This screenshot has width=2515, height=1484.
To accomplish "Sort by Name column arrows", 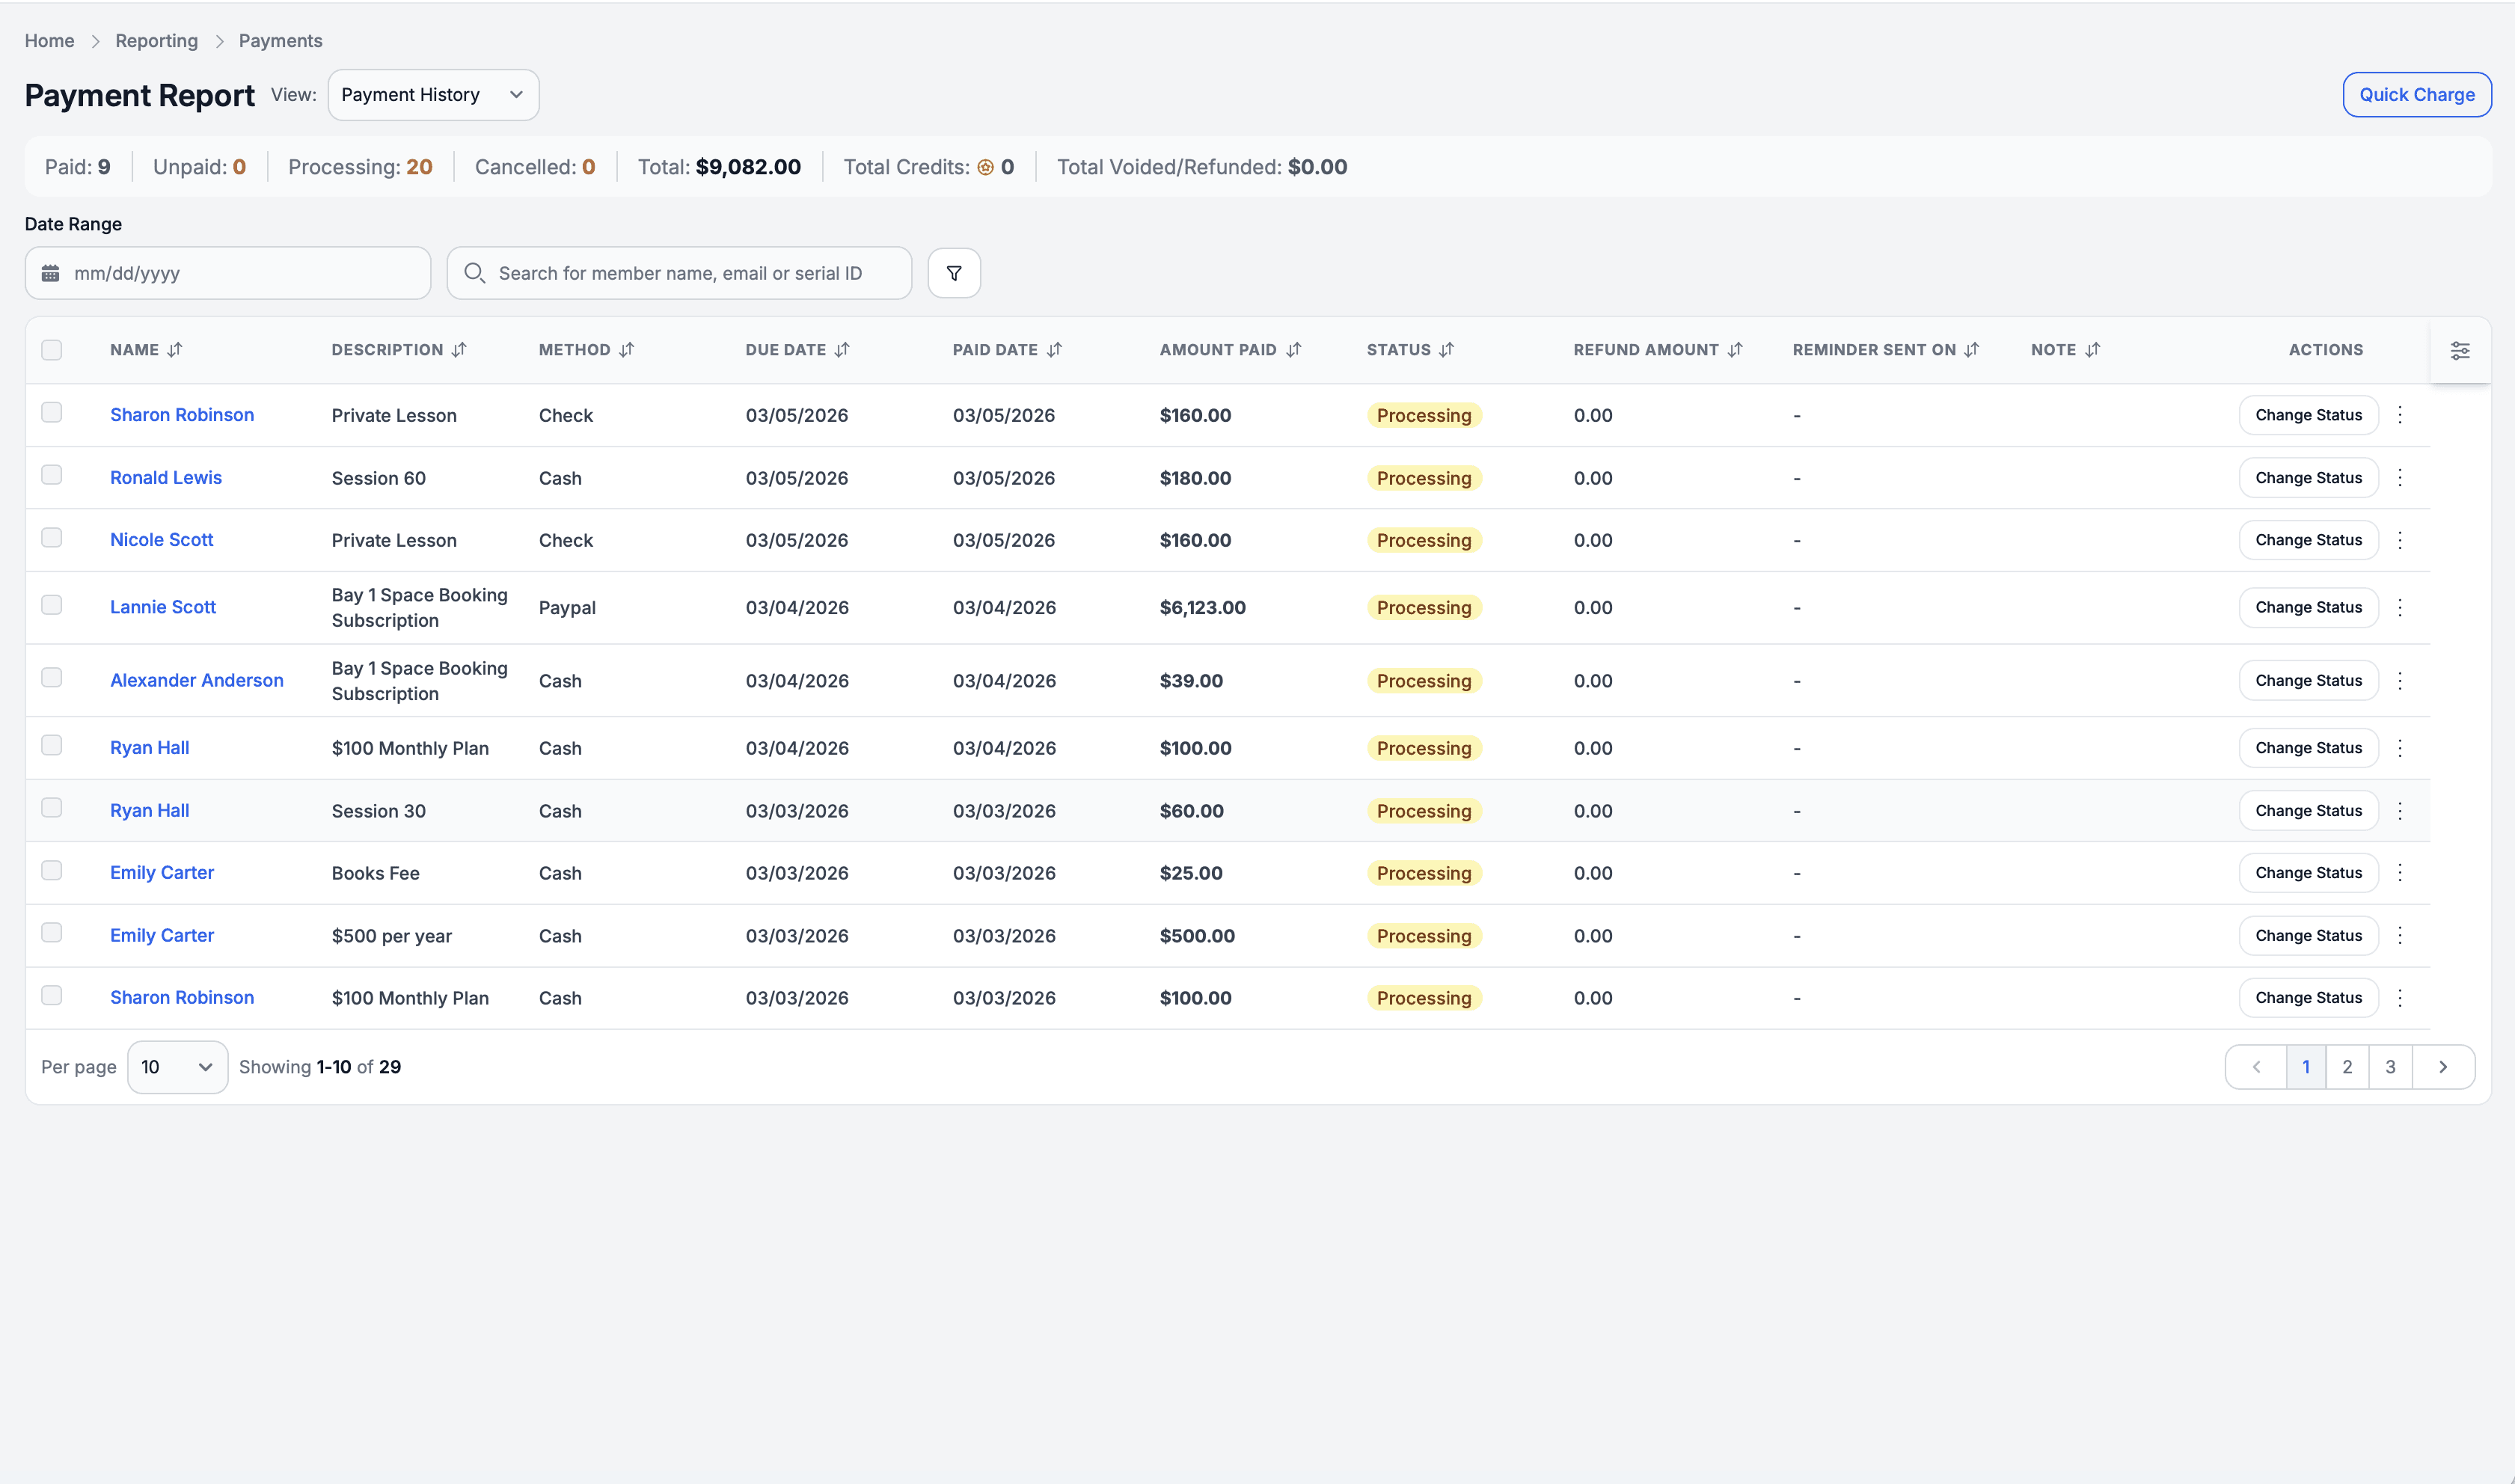I will pos(175,350).
